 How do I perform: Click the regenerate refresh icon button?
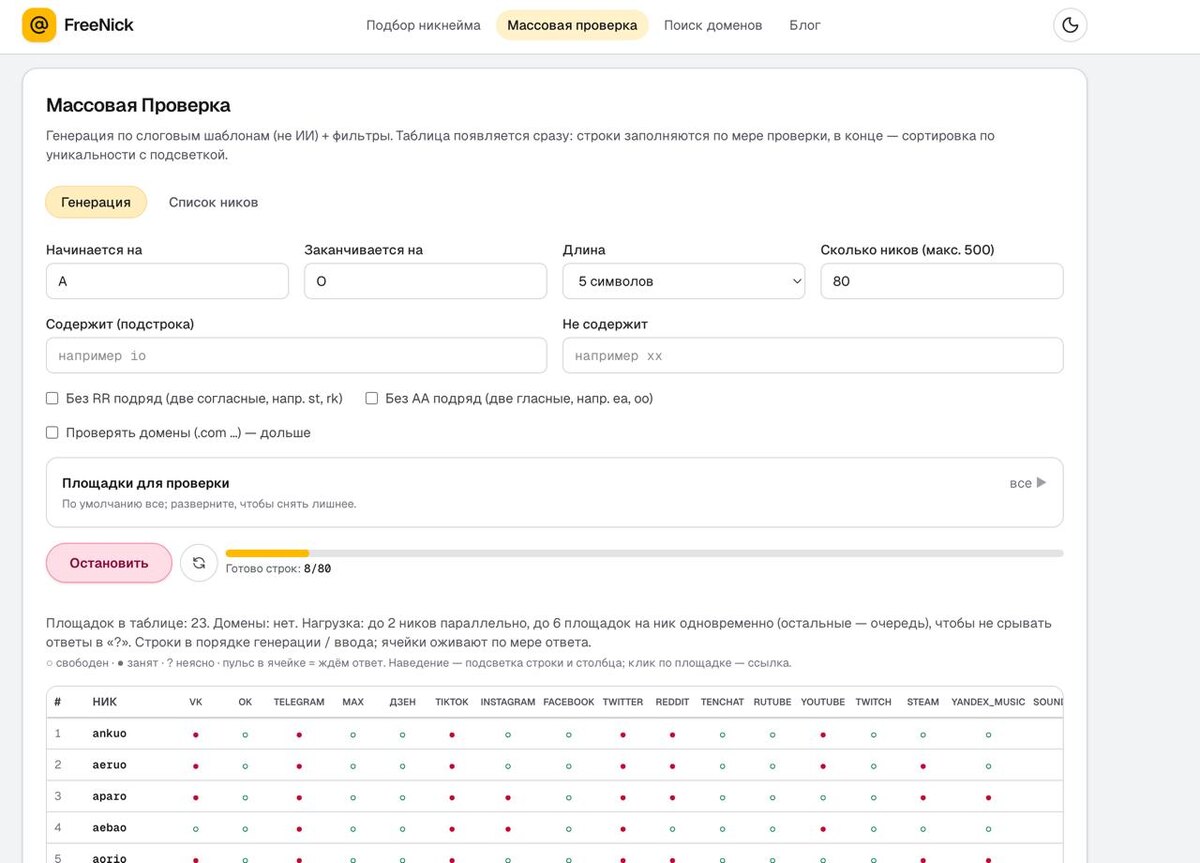click(x=199, y=563)
